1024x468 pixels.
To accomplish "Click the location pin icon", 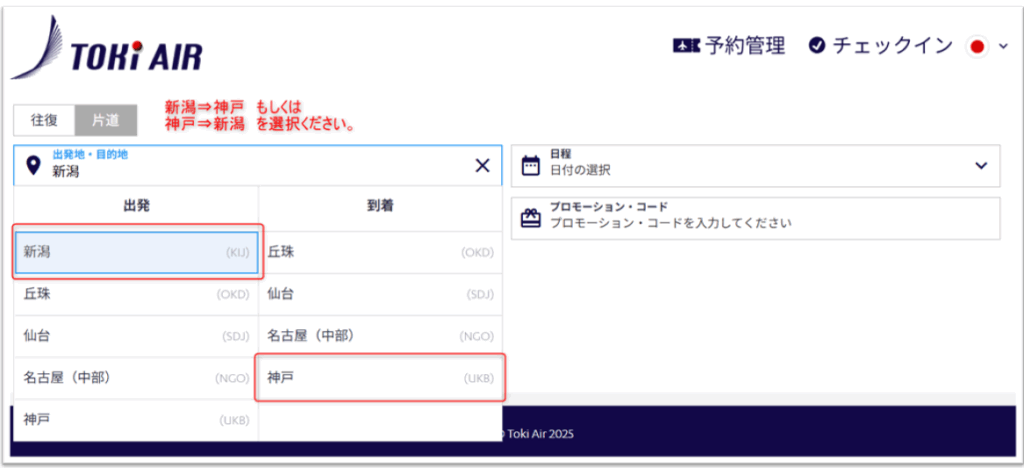I will pos(33,166).
